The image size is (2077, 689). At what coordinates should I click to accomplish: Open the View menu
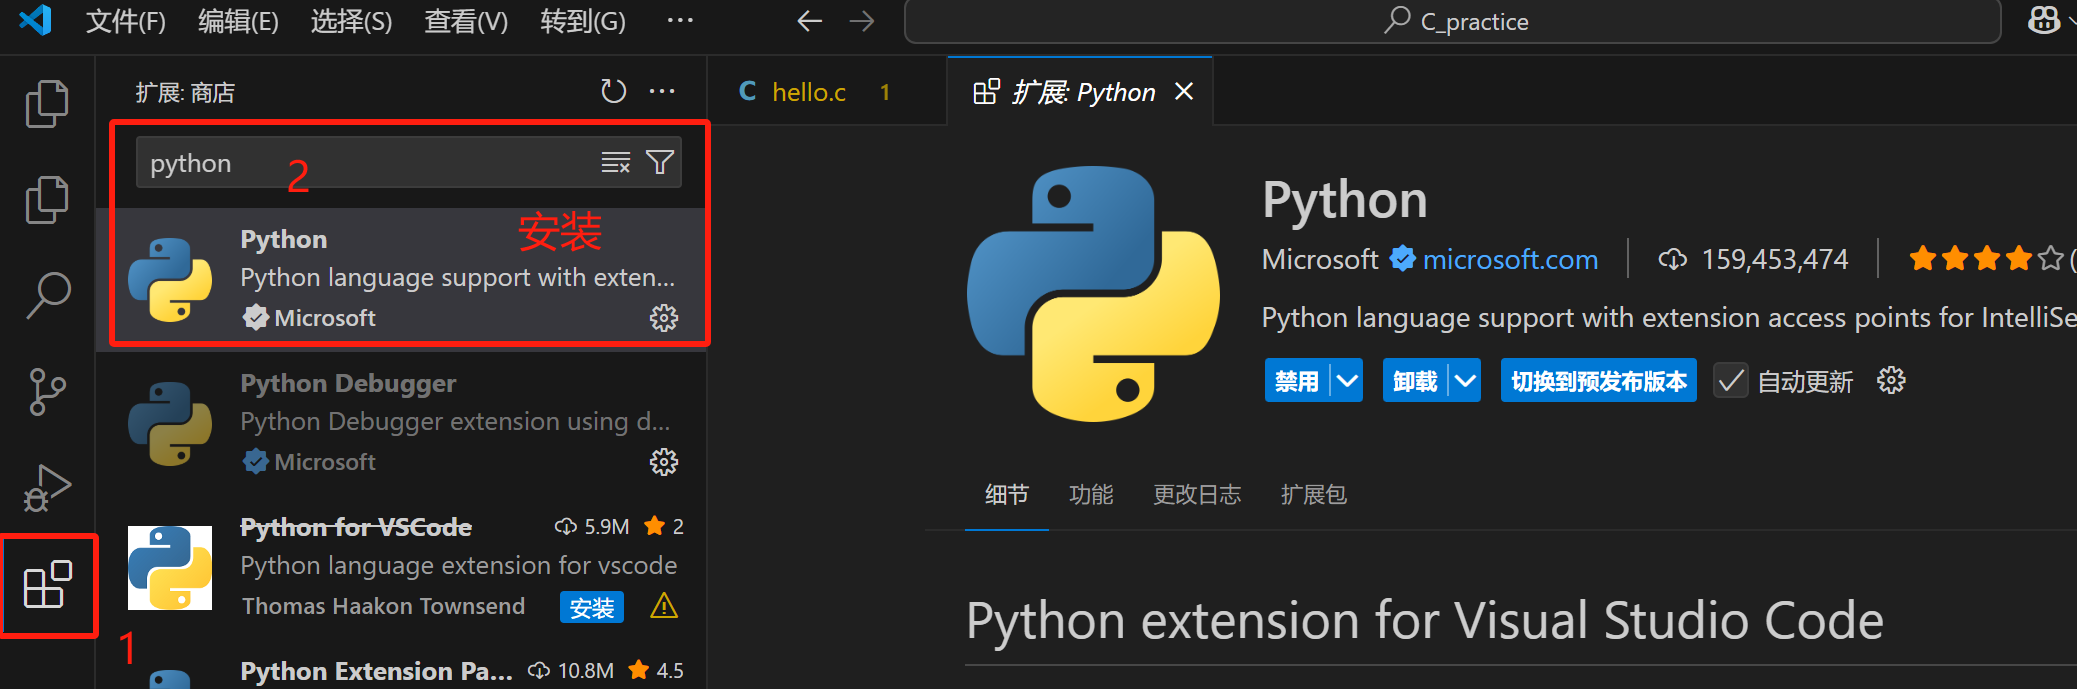pos(466,21)
